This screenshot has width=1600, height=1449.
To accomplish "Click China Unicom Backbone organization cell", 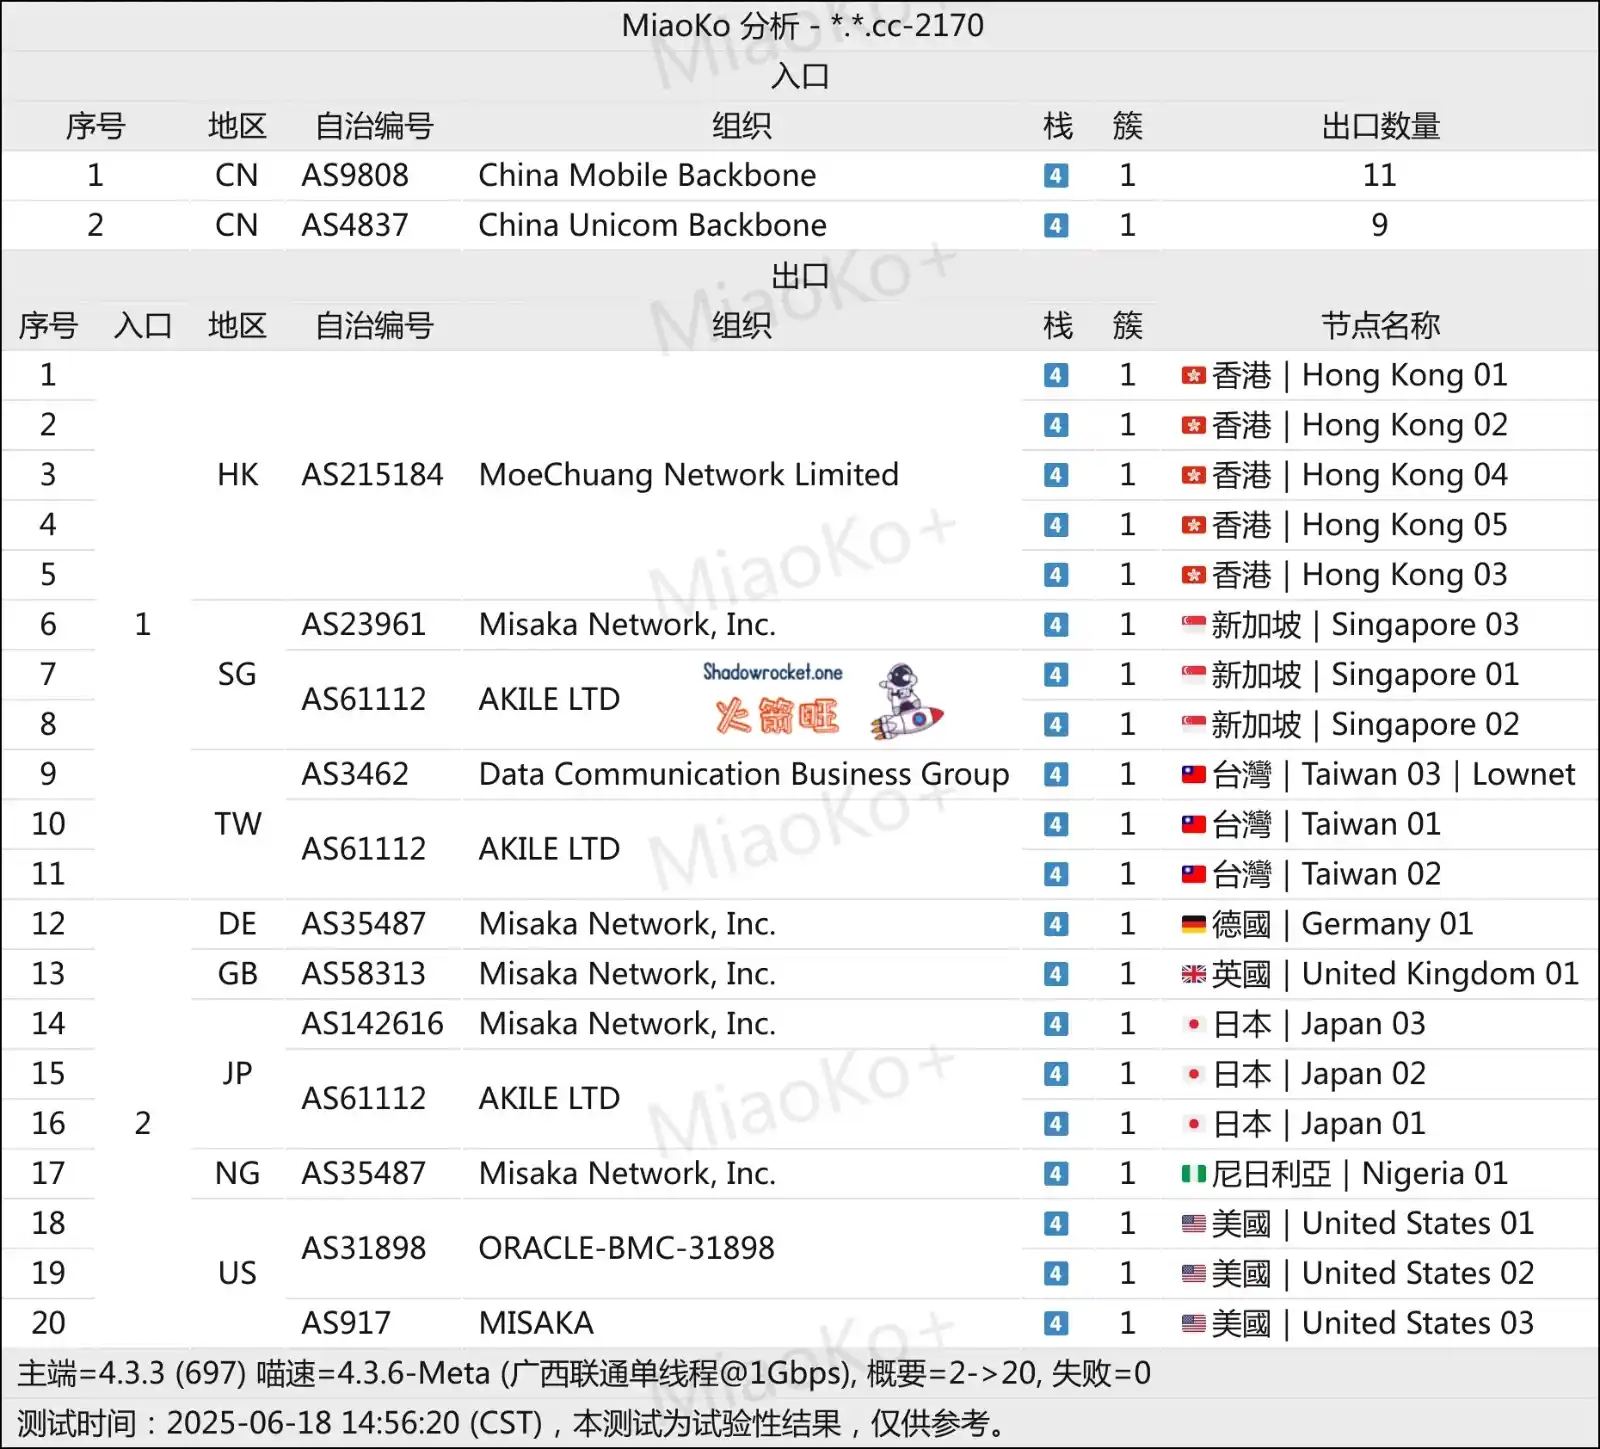I will (653, 226).
